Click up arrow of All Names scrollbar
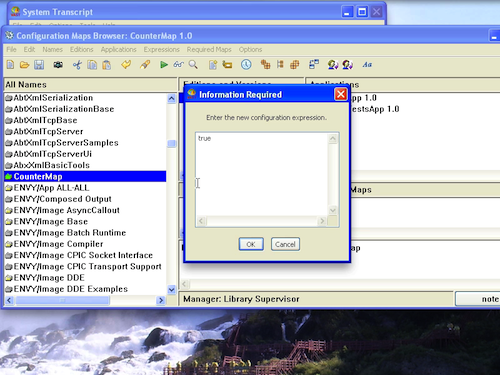 [x=171, y=98]
